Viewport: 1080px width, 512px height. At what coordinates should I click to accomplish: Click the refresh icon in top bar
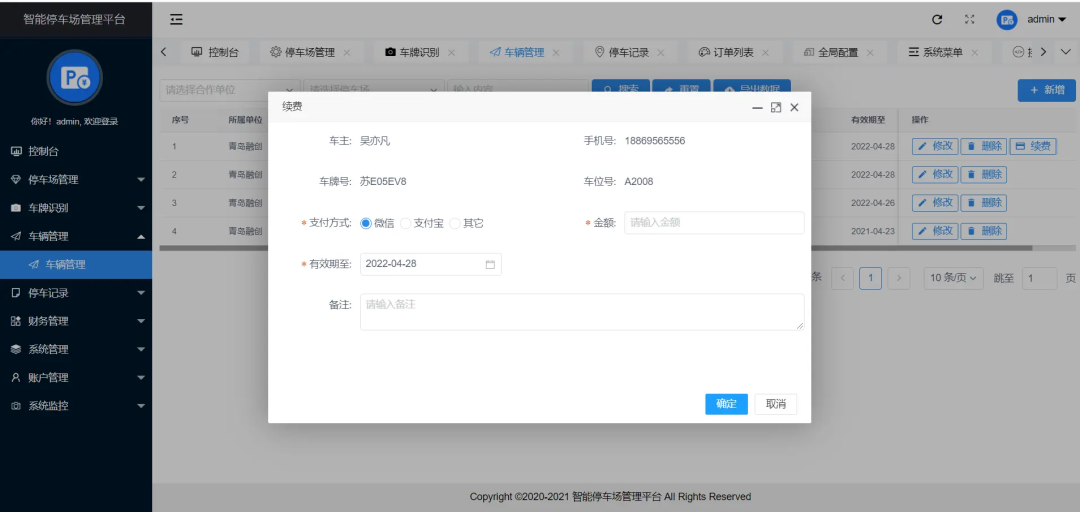[x=937, y=19]
